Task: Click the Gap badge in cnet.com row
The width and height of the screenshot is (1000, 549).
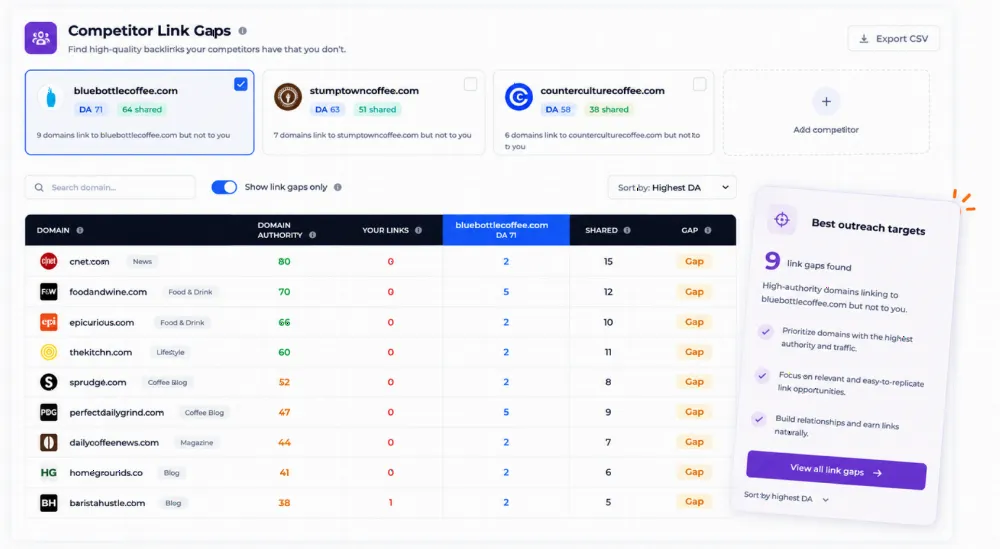Action: coord(694,261)
